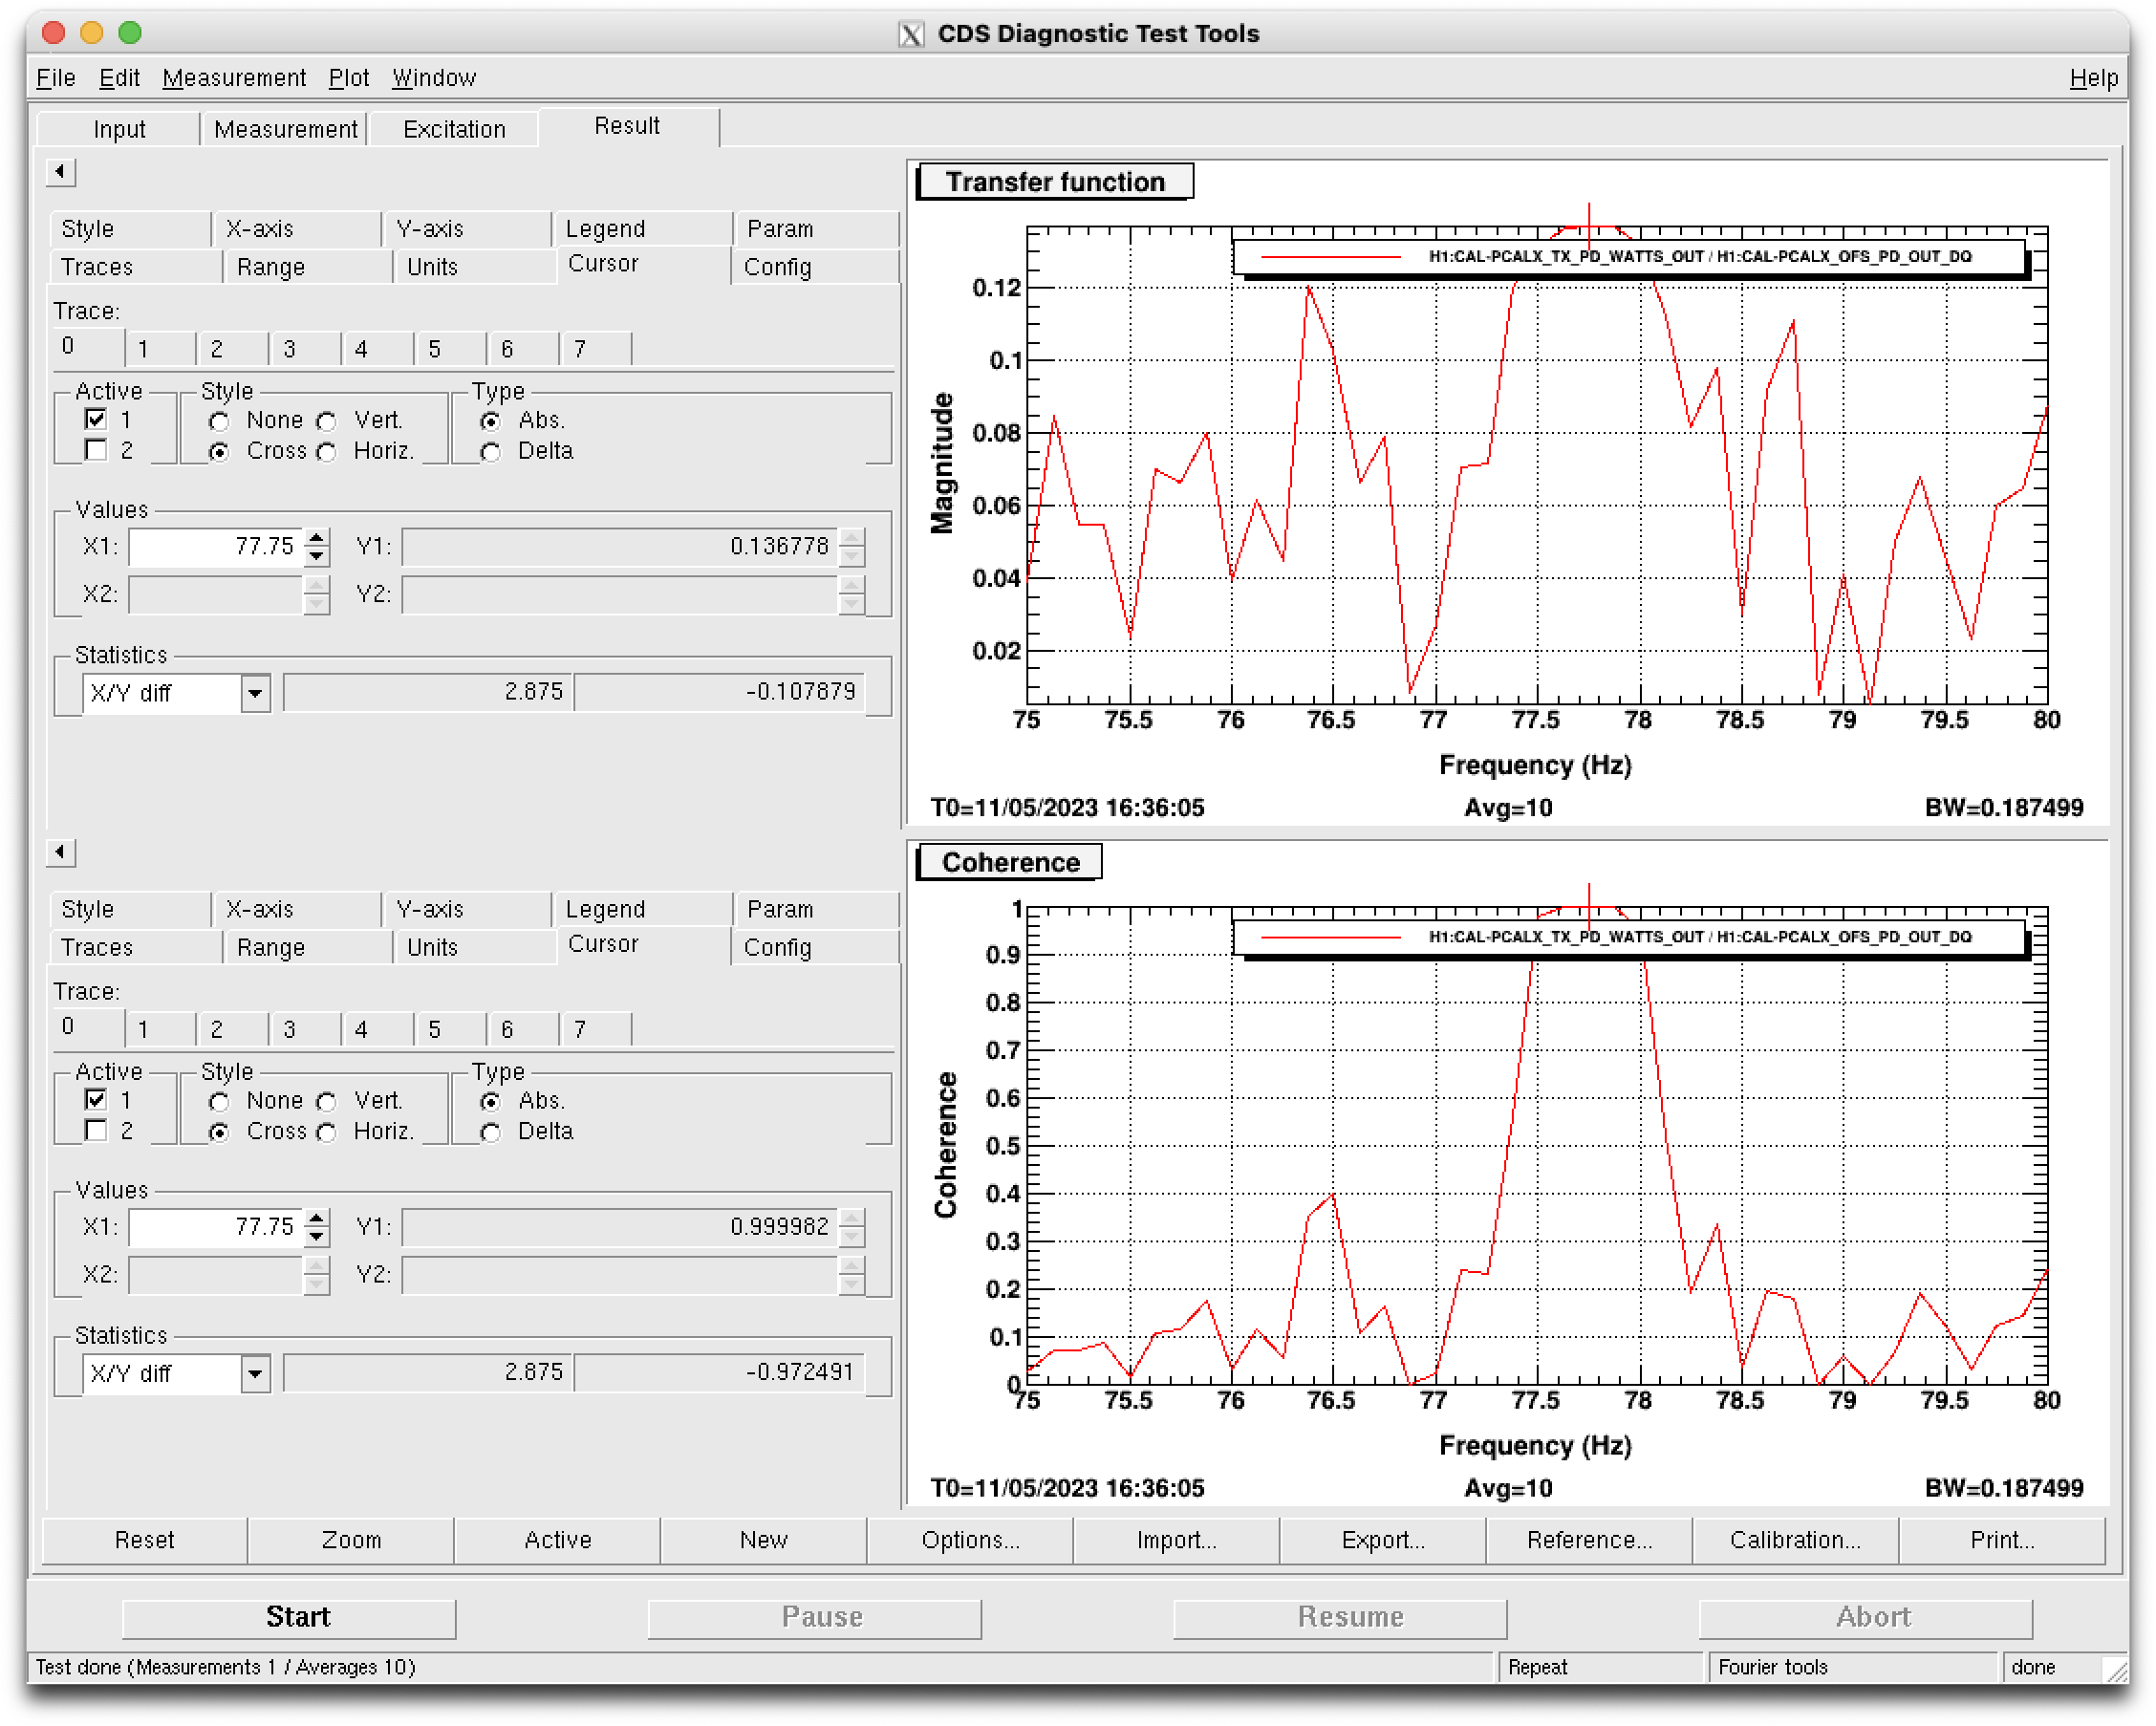Switch to the Input tab
This screenshot has height=1726, width=2156.
pos(119,129)
